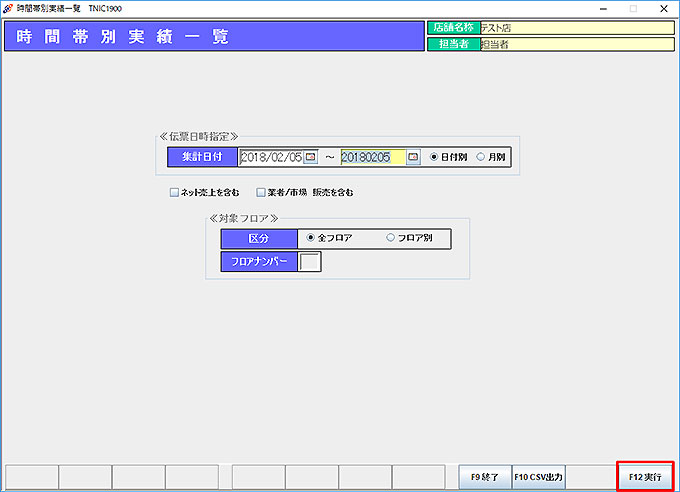Click the start date field 2018/02/05

[271, 157]
